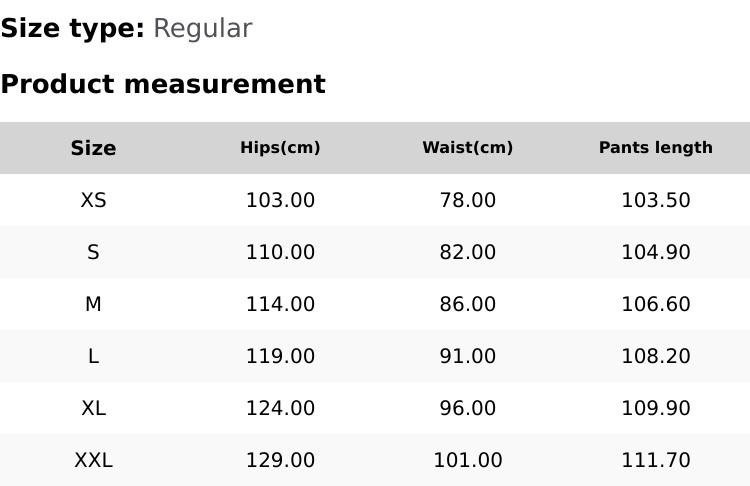Click the Regular size type value
Viewport: 750px width, 486px height.
(x=202, y=28)
